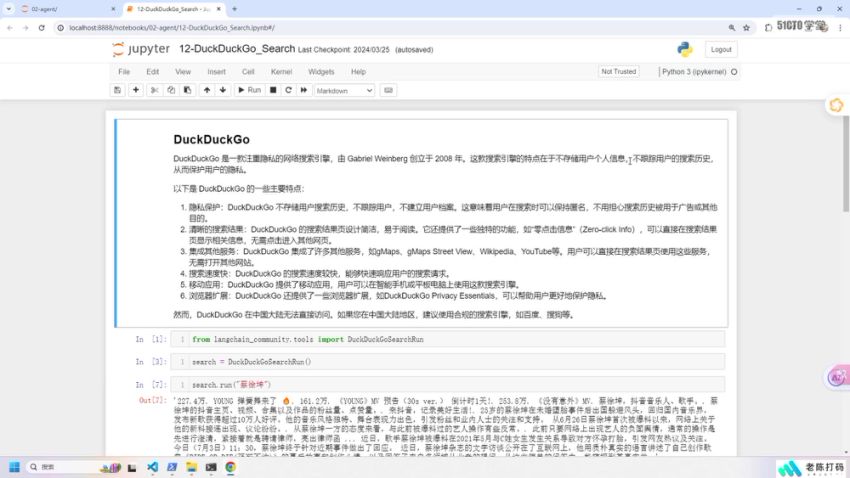Open the File menu

124,72
